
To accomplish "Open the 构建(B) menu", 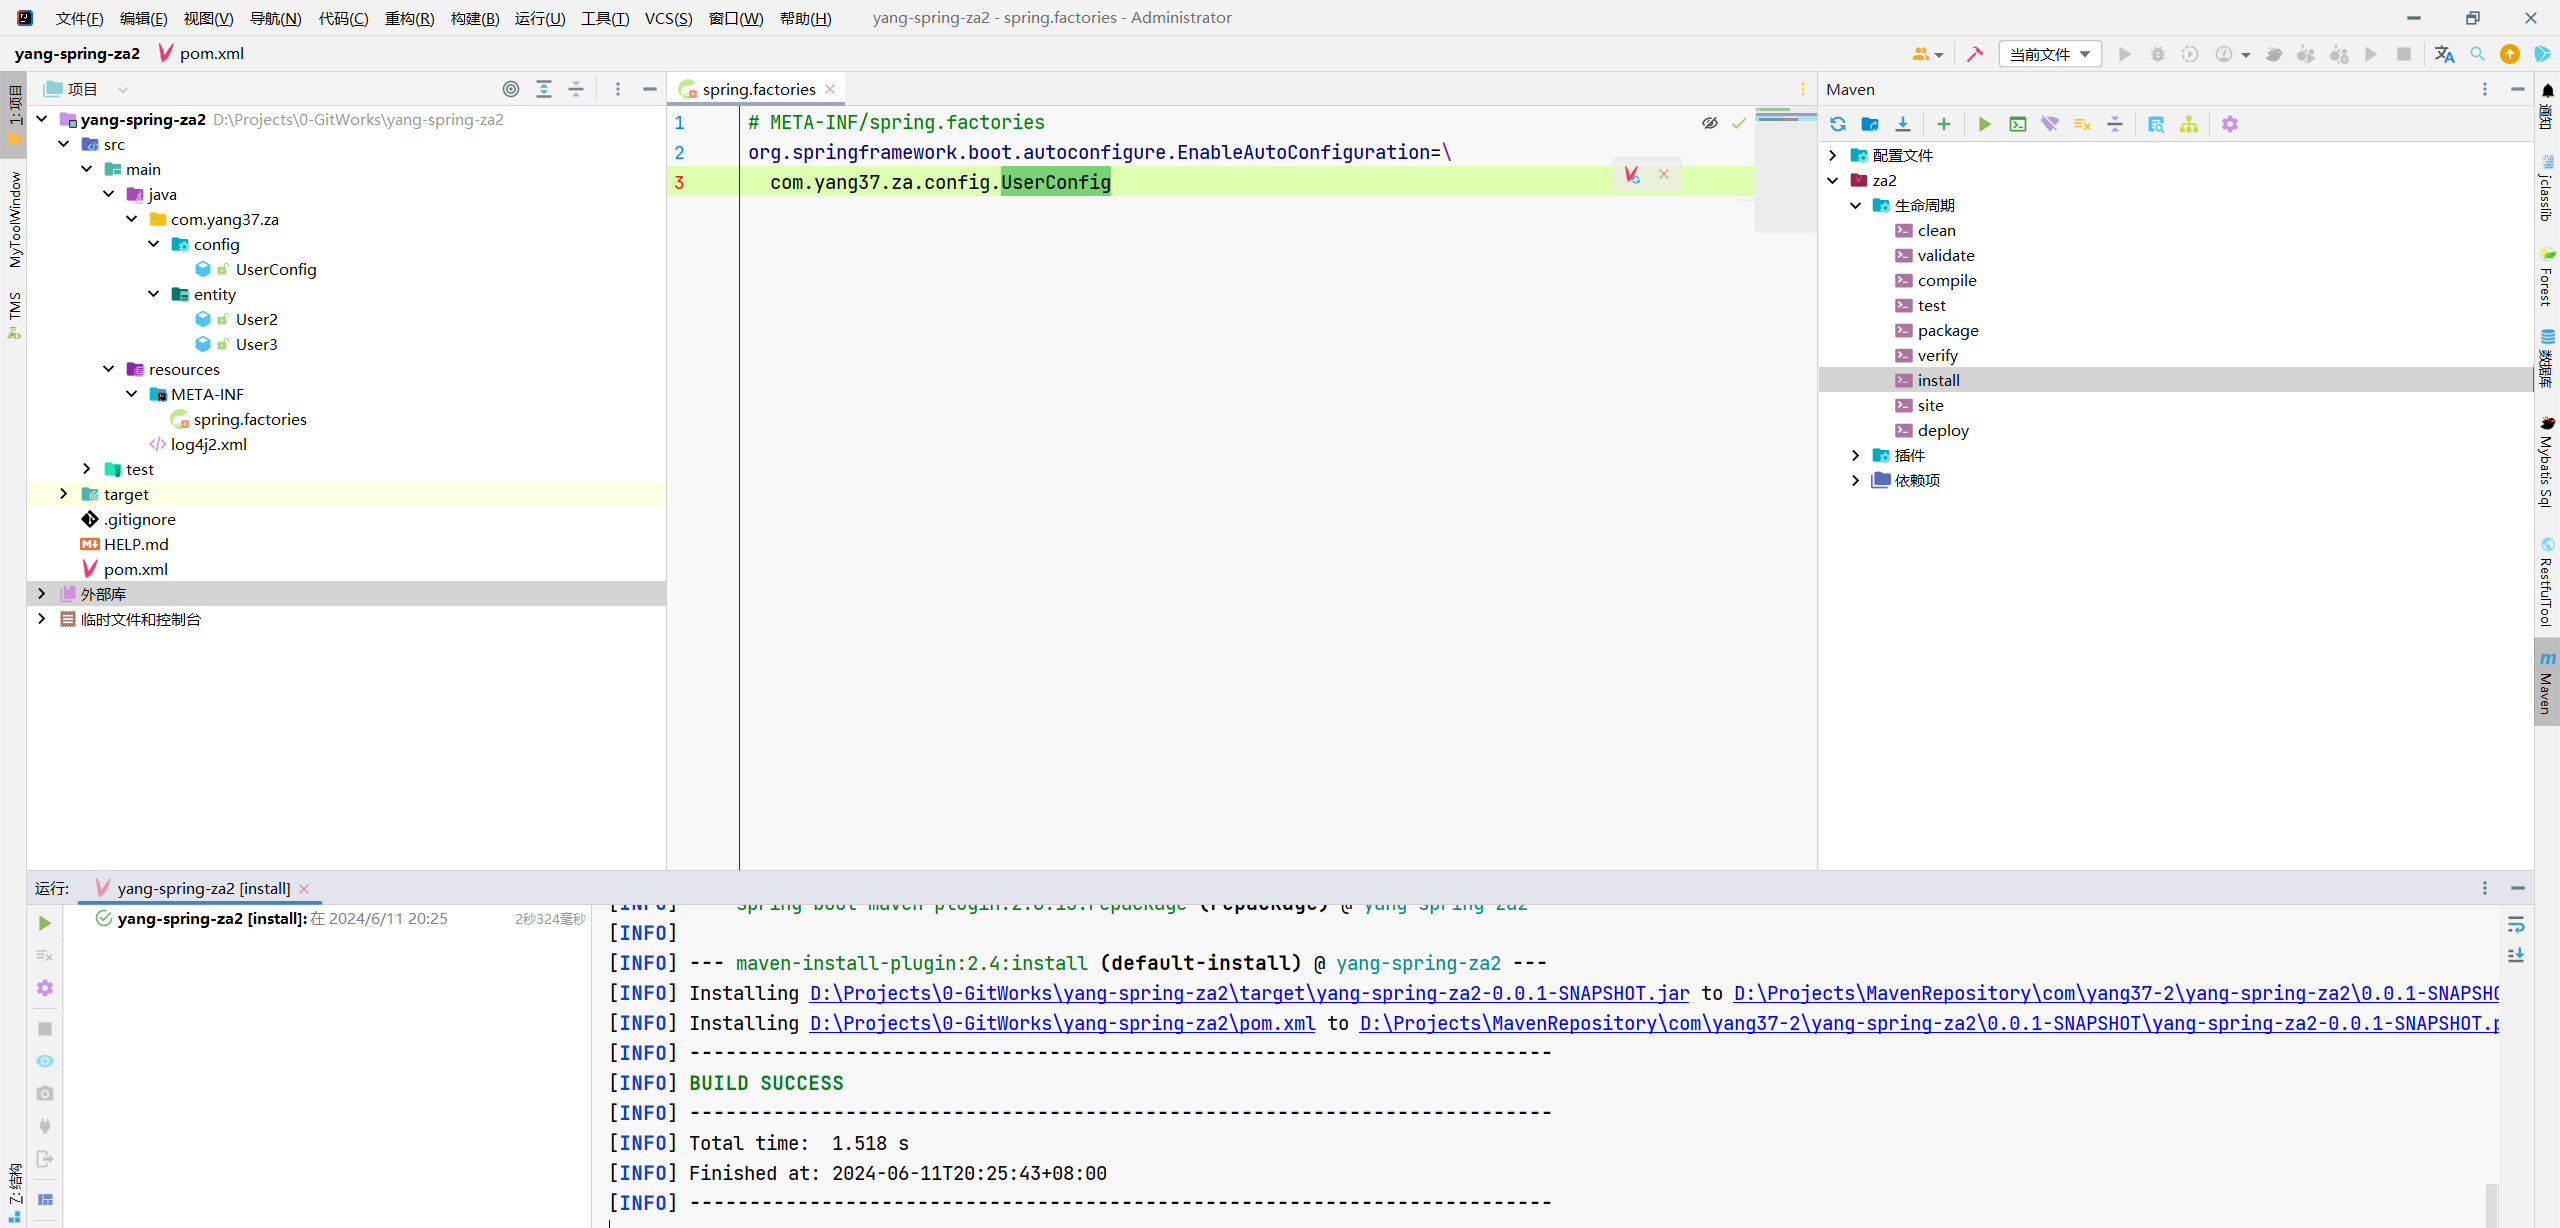I will 475,18.
